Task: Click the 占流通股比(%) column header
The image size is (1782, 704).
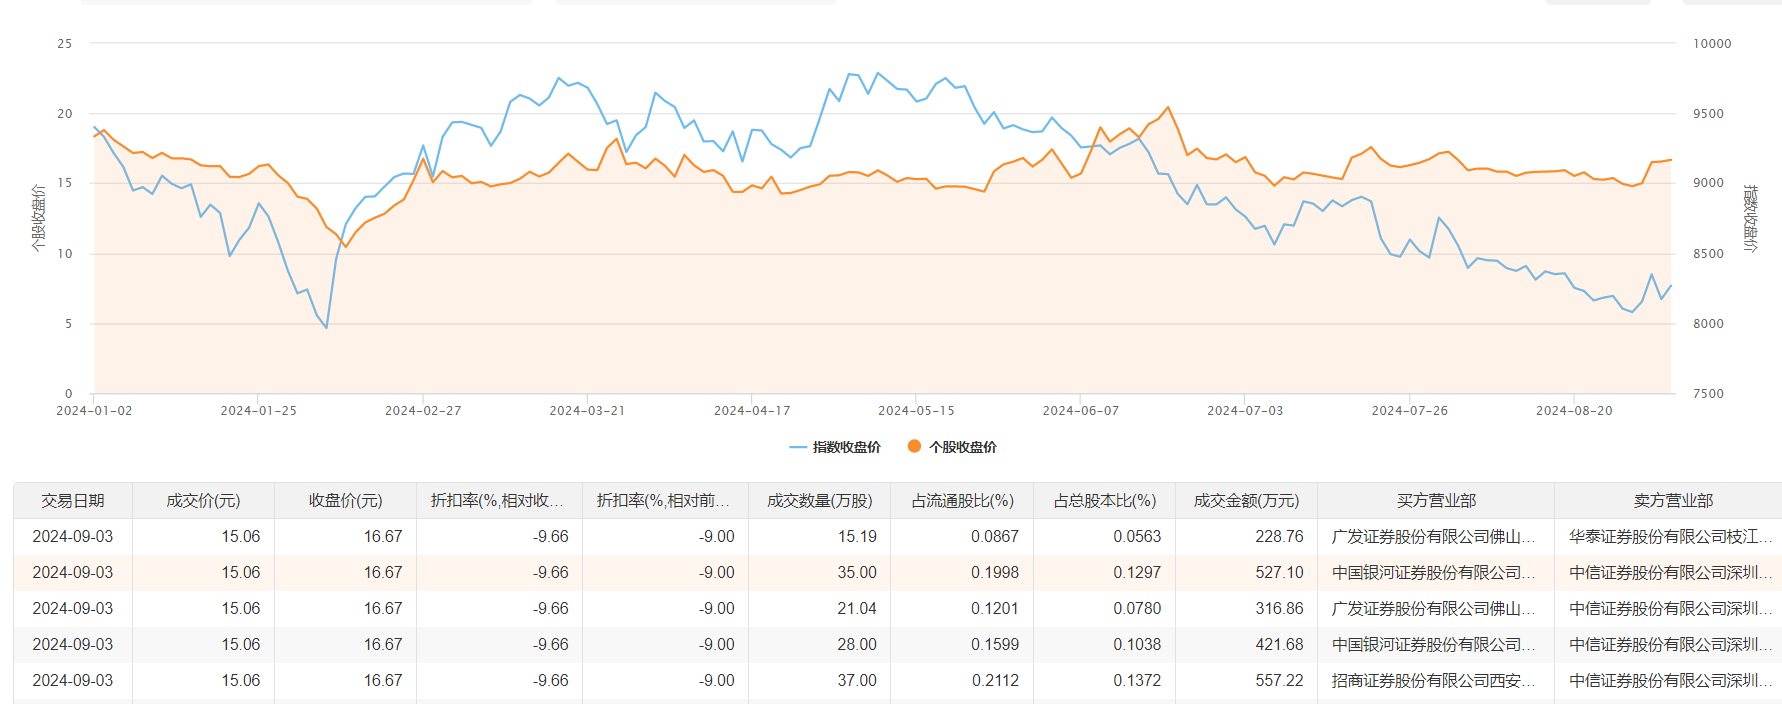Action: click(962, 500)
